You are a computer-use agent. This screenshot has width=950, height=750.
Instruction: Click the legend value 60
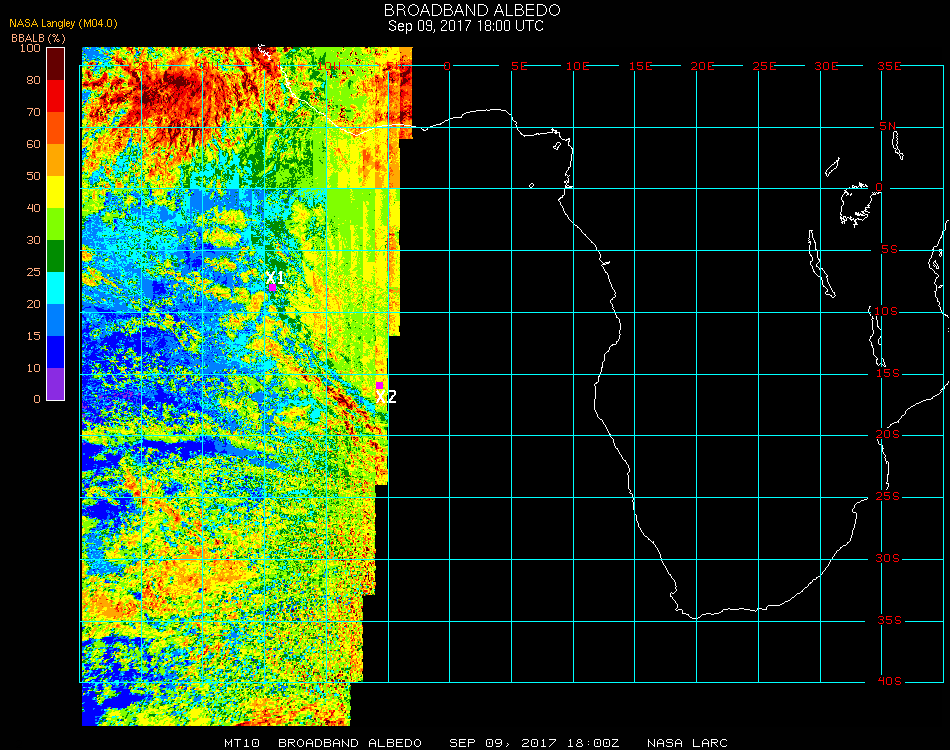pos(33,144)
